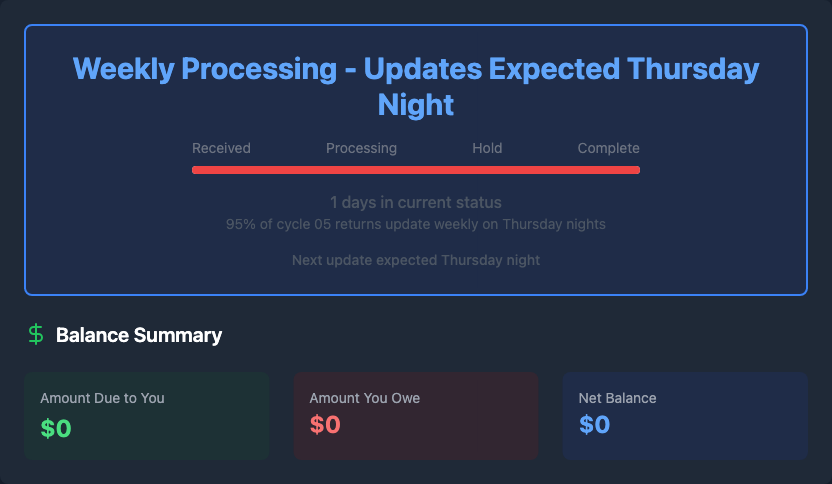
Task: Click the green $0 amount due value
Action: pos(56,428)
